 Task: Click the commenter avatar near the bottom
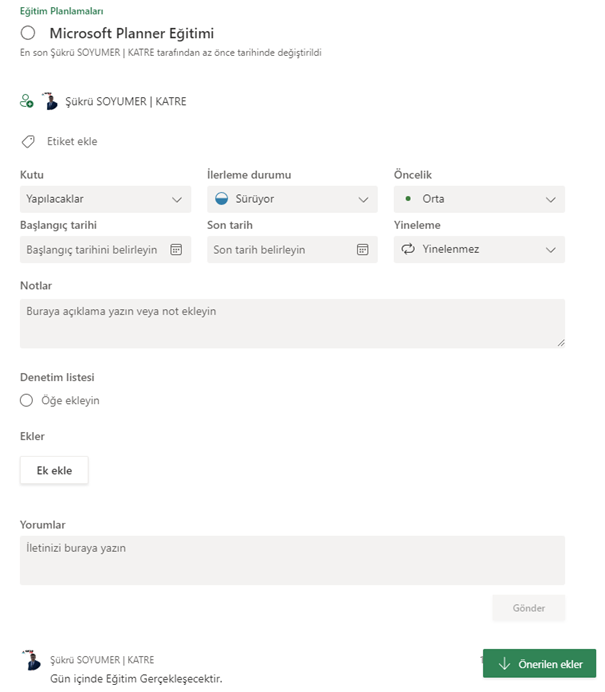(x=31, y=660)
